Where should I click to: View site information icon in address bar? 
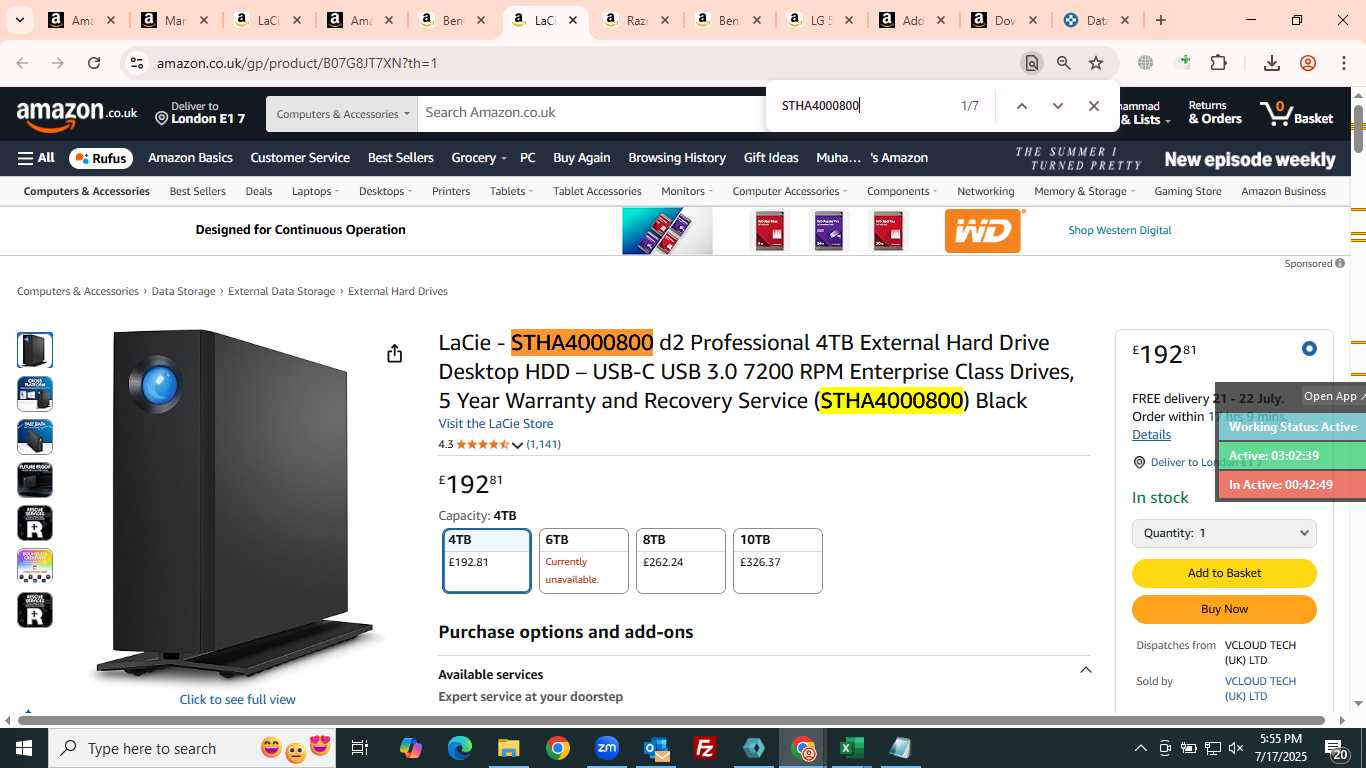pyautogui.click(x=137, y=63)
